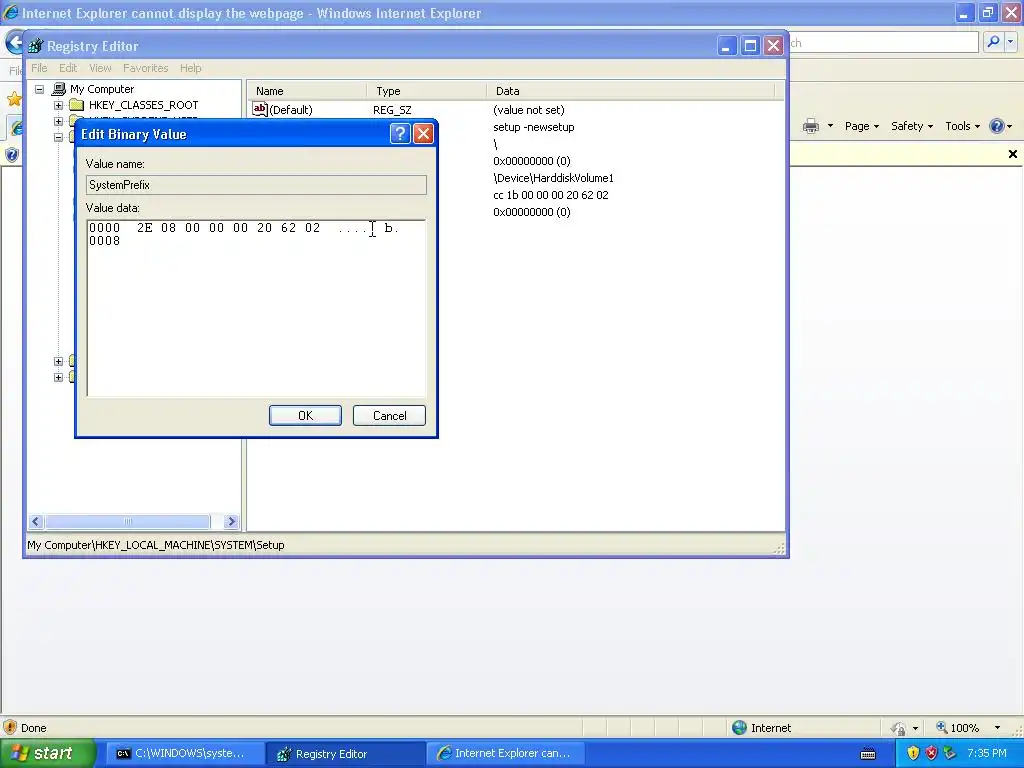The height and width of the screenshot is (768, 1024).
Task: Click the REG_SZ type cell
Action: pyautogui.click(x=392, y=110)
